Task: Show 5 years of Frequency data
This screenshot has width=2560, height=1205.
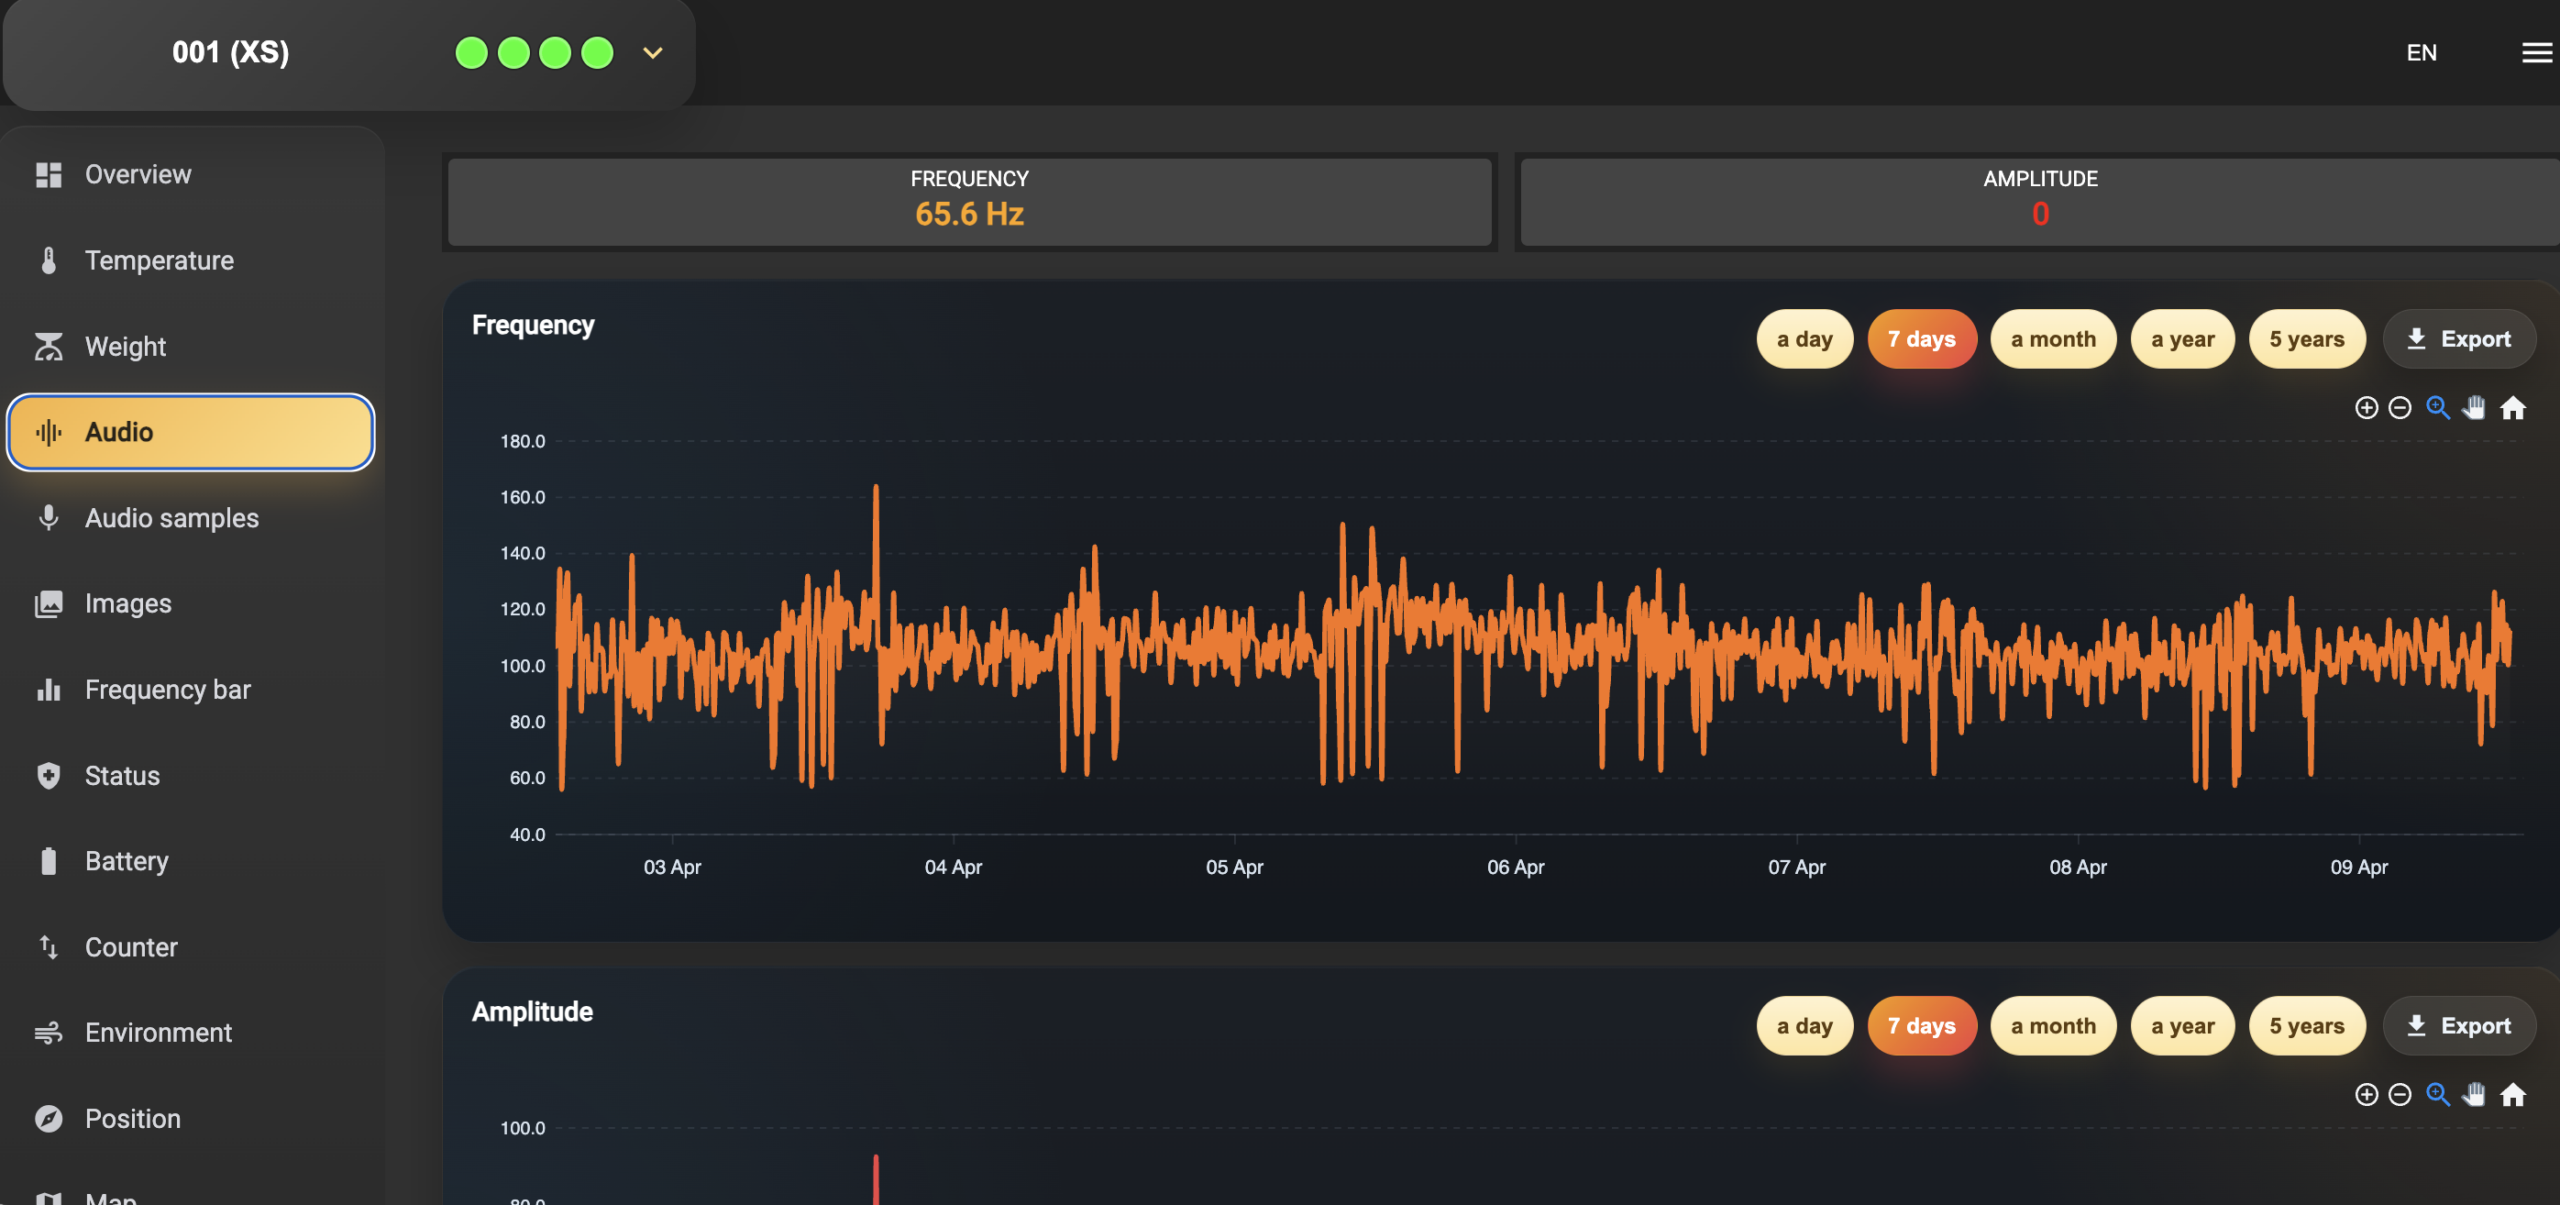Action: 2306,340
